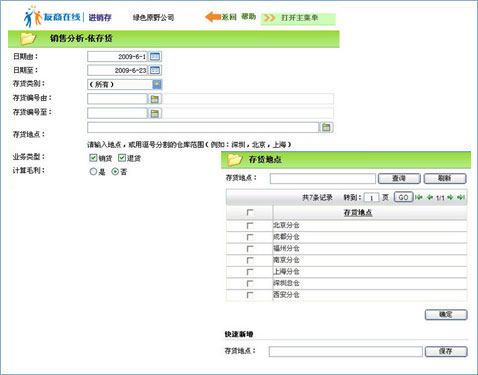Focus the 快速新增 存货地点 input

point(346,351)
